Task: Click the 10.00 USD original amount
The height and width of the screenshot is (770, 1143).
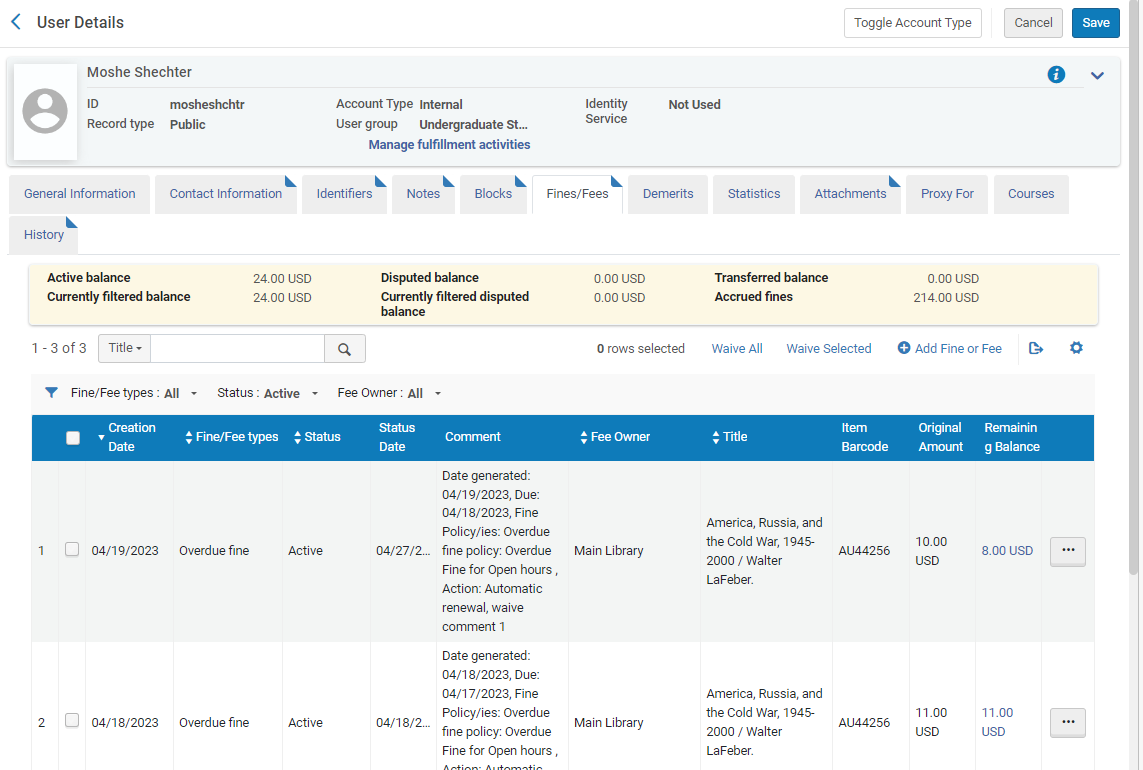Action: coord(931,551)
